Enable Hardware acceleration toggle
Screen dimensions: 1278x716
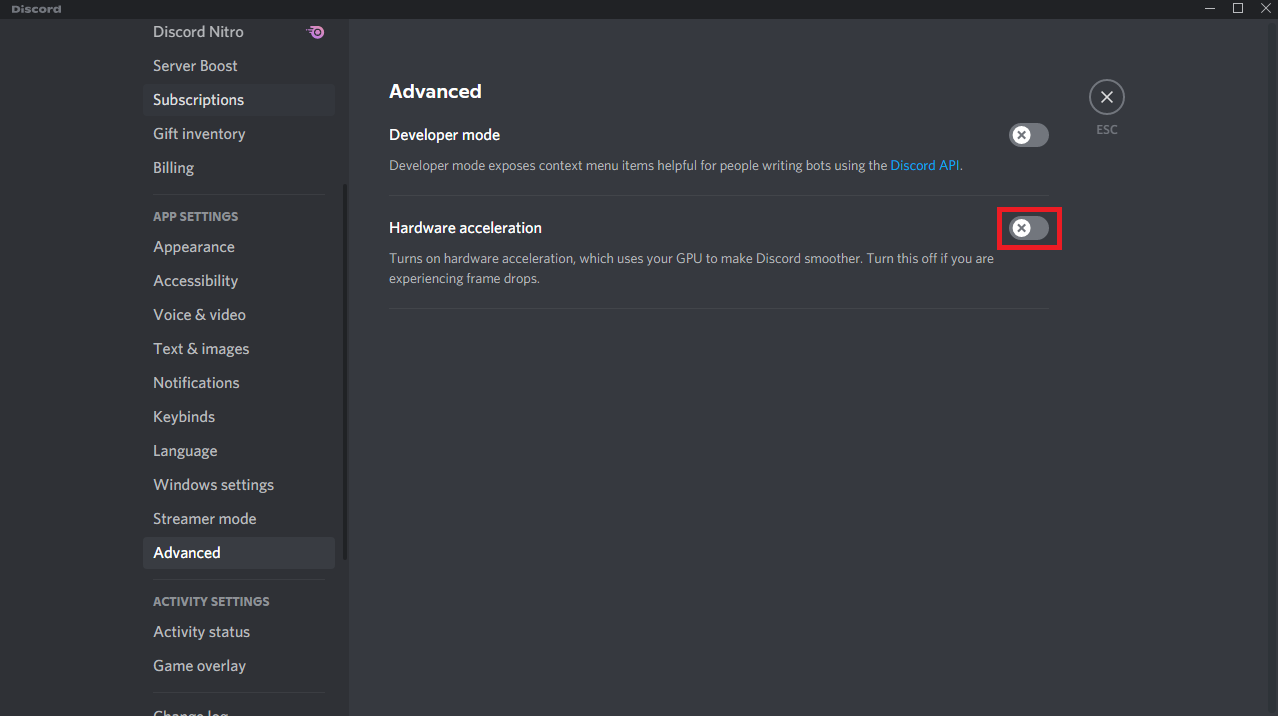coord(1028,228)
